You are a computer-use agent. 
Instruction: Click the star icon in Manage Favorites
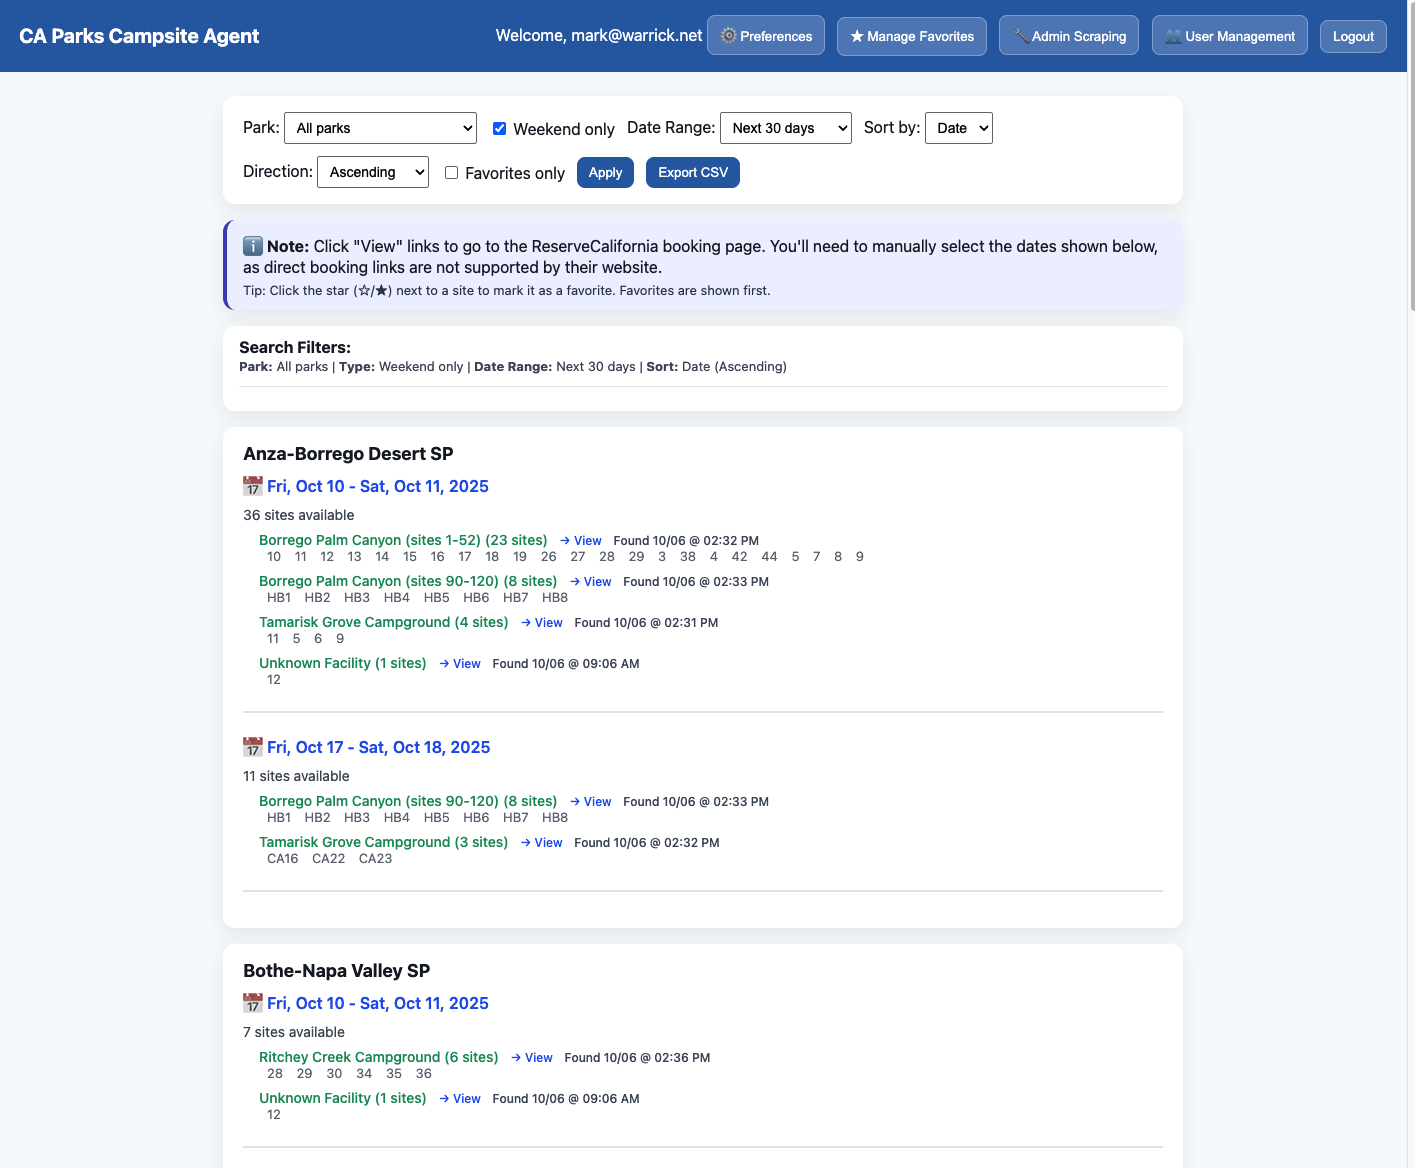857,36
